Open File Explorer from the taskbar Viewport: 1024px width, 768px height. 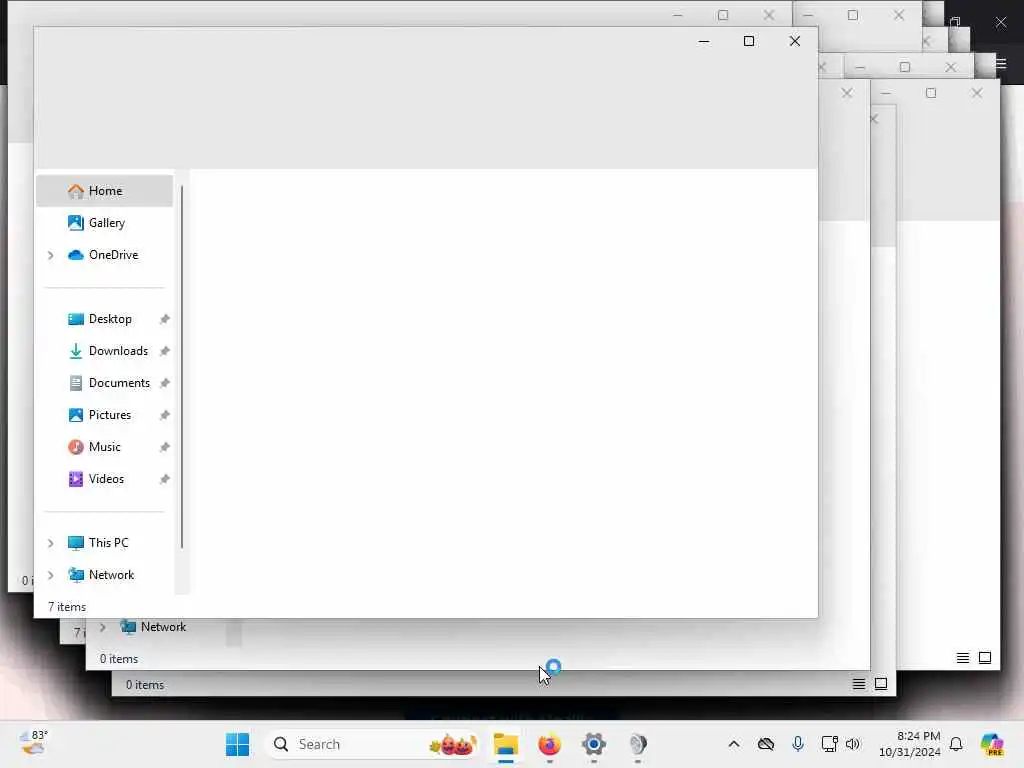point(505,744)
